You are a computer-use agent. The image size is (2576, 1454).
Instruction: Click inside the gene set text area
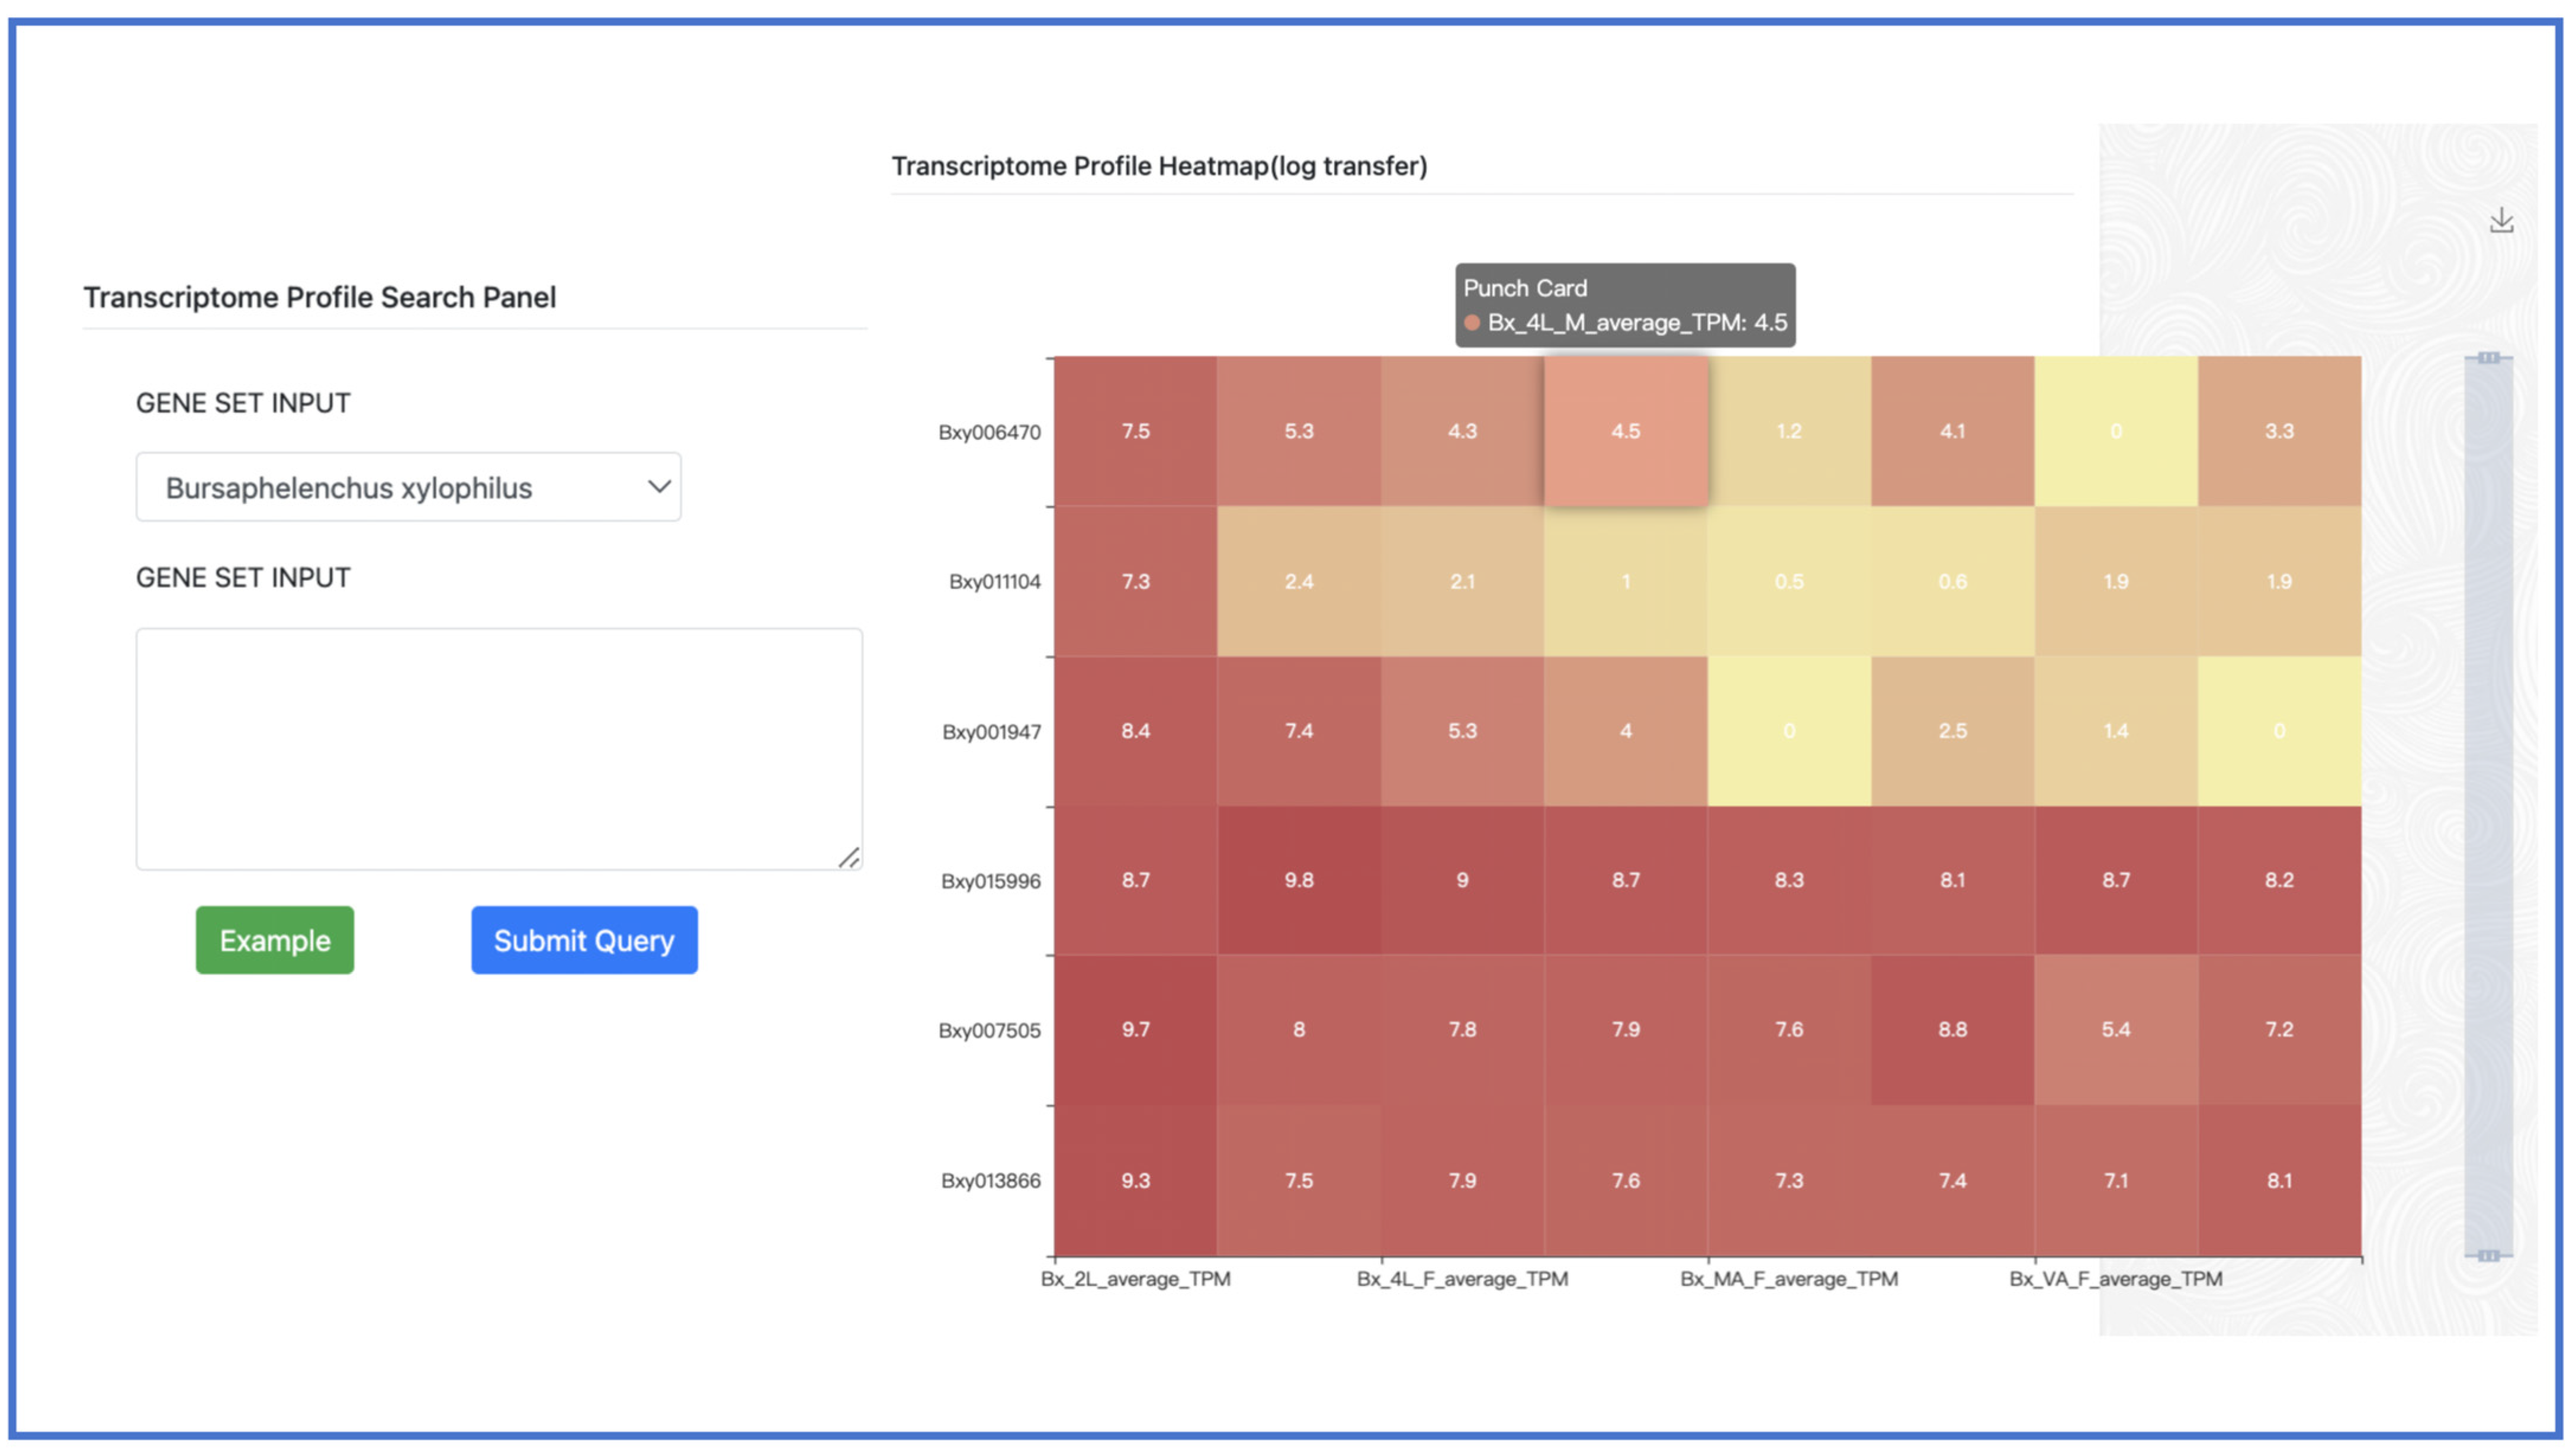pos(498,748)
